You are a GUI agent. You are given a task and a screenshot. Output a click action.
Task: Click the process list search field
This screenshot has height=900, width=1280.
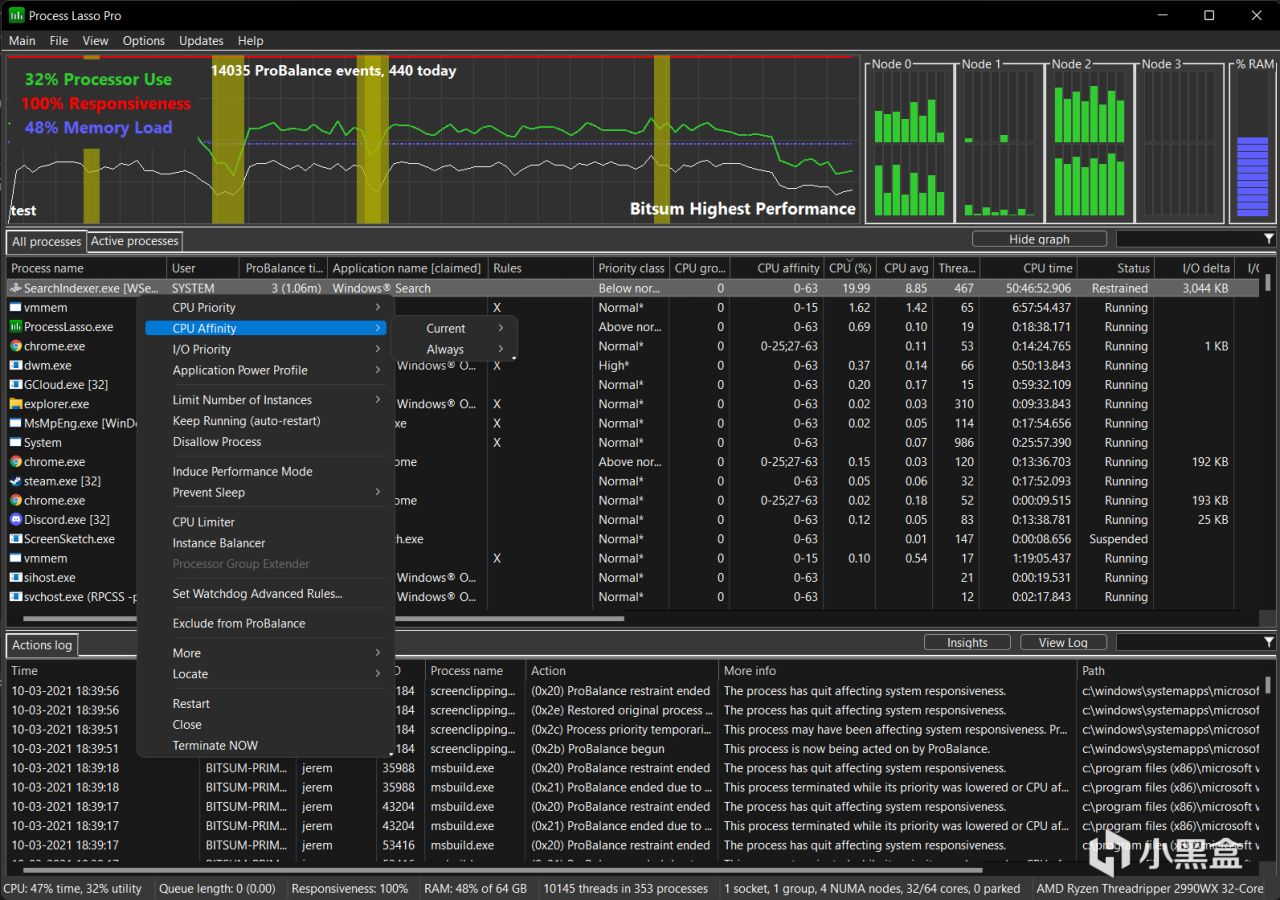(x=1188, y=239)
